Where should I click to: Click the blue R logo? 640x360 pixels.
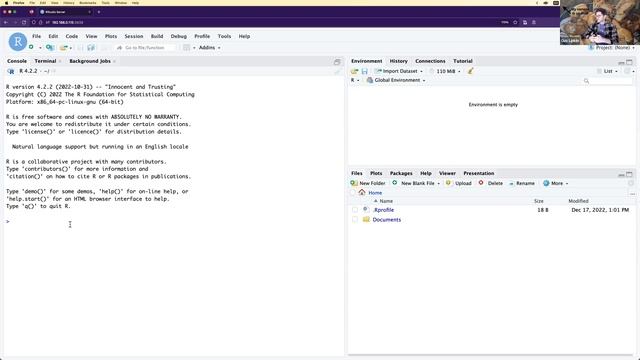(18, 42)
